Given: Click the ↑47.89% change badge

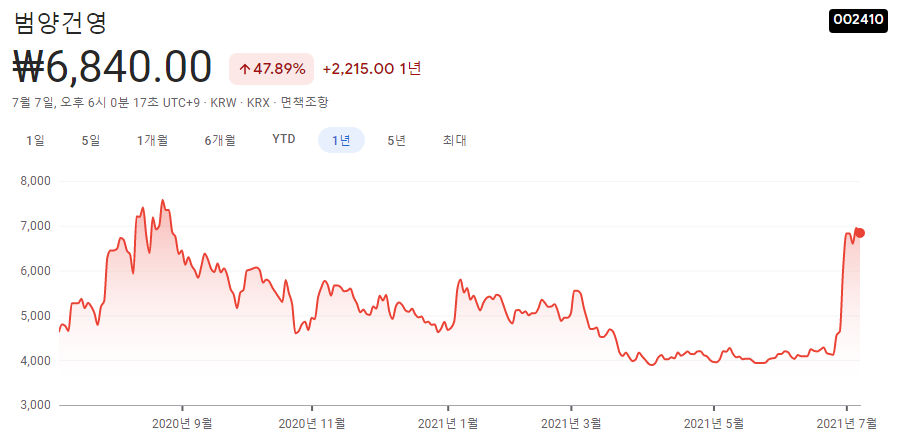Looking at the screenshot, I should pyautogui.click(x=272, y=69).
